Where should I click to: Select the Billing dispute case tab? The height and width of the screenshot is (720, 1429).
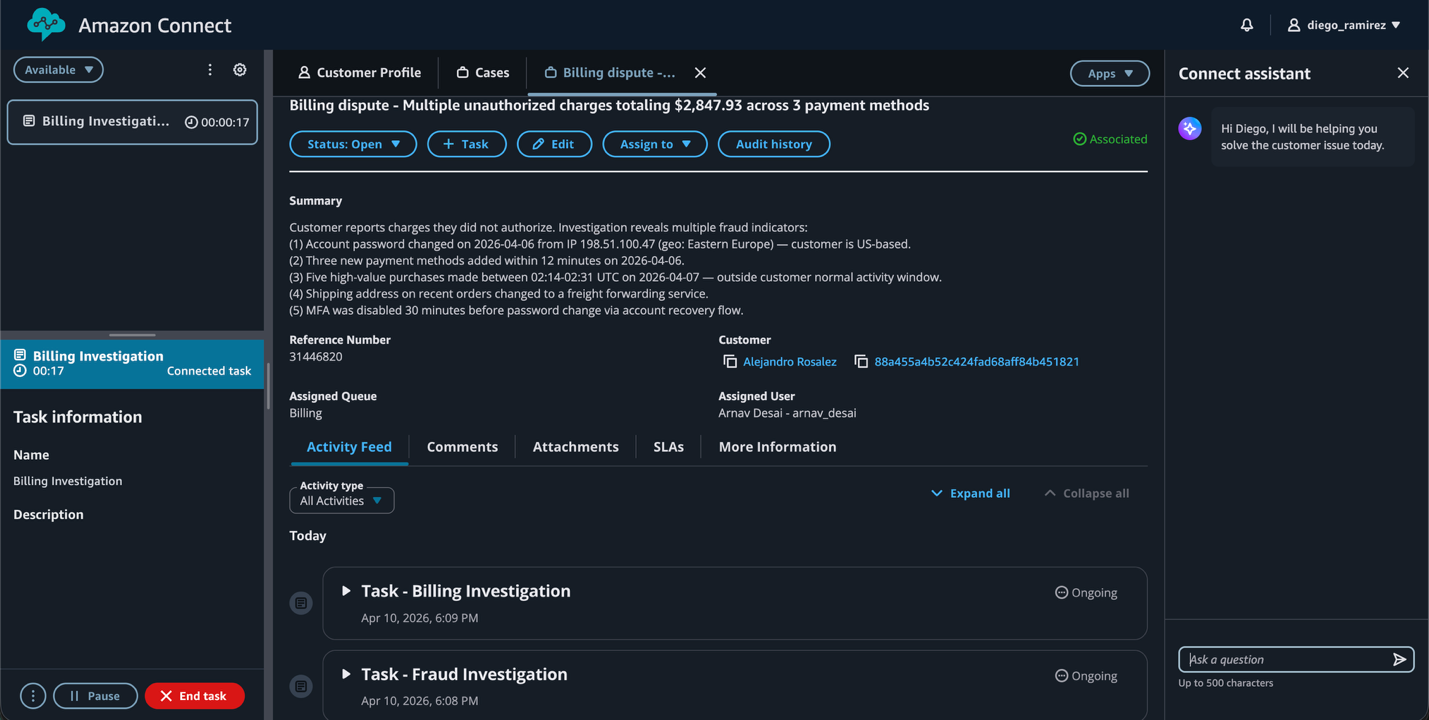pos(610,73)
